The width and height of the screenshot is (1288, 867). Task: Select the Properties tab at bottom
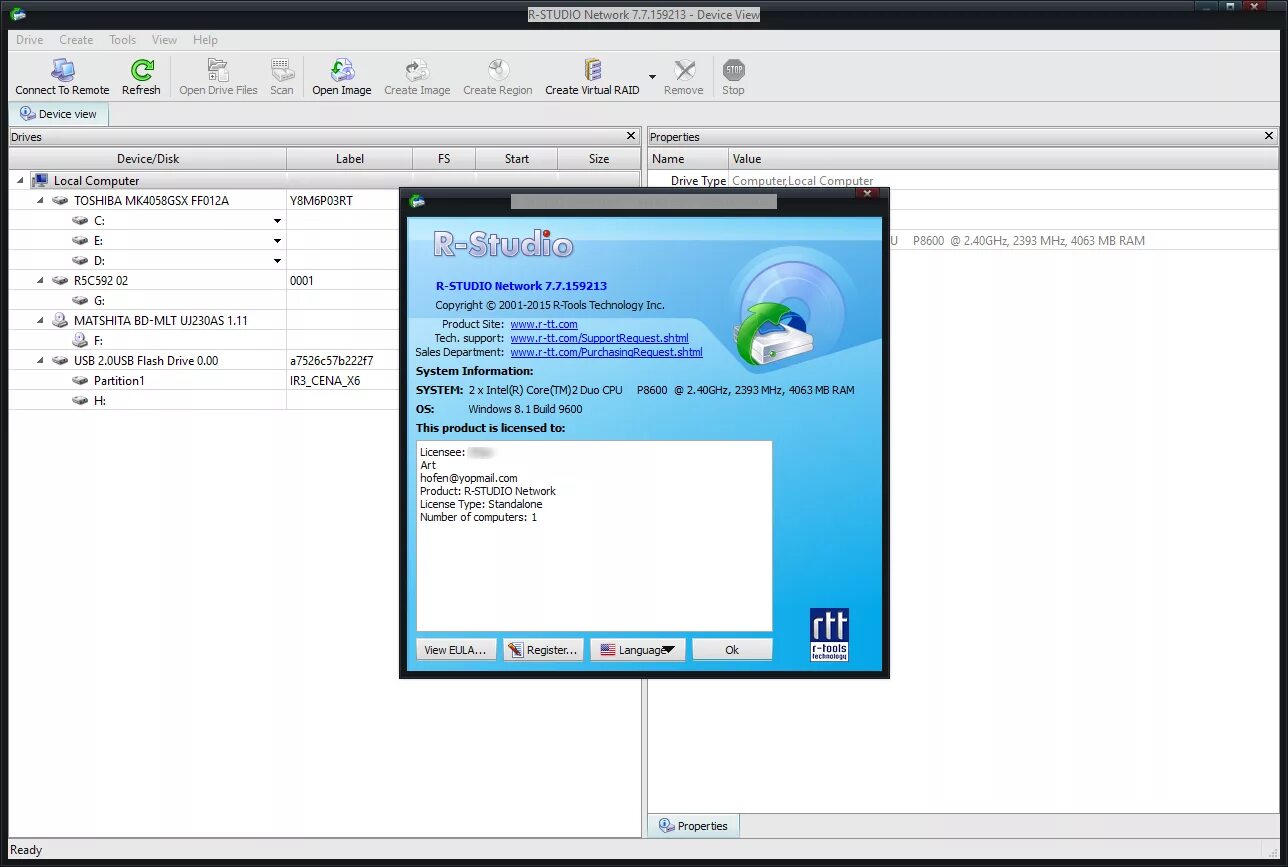[x=693, y=826]
